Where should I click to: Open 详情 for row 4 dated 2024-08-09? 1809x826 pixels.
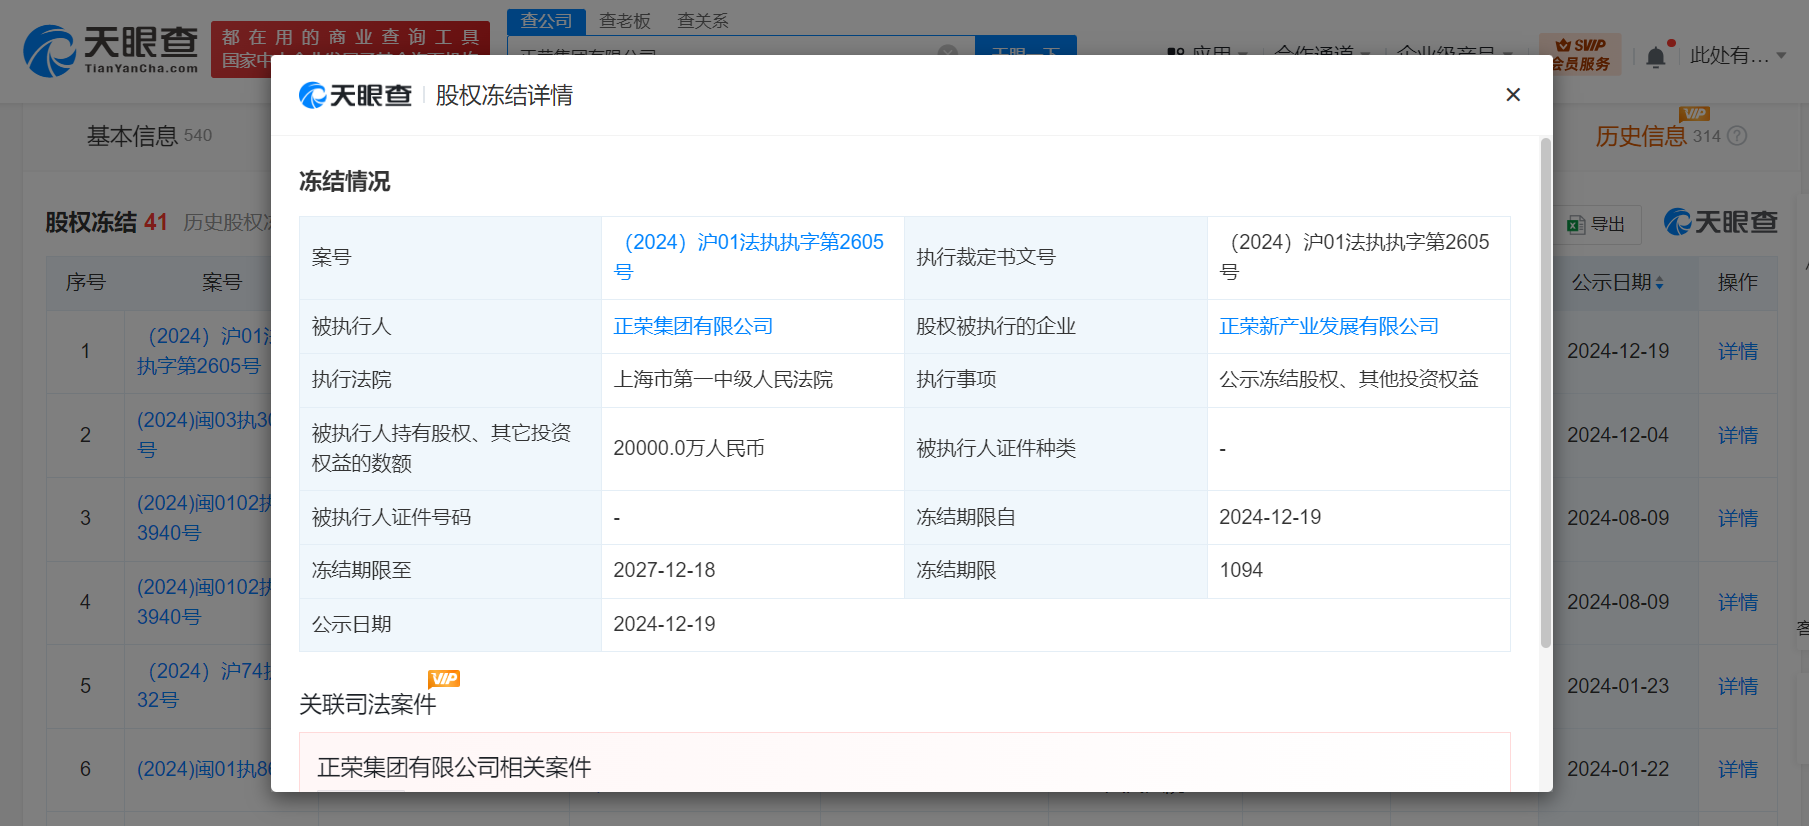pyautogui.click(x=1737, y=602)
